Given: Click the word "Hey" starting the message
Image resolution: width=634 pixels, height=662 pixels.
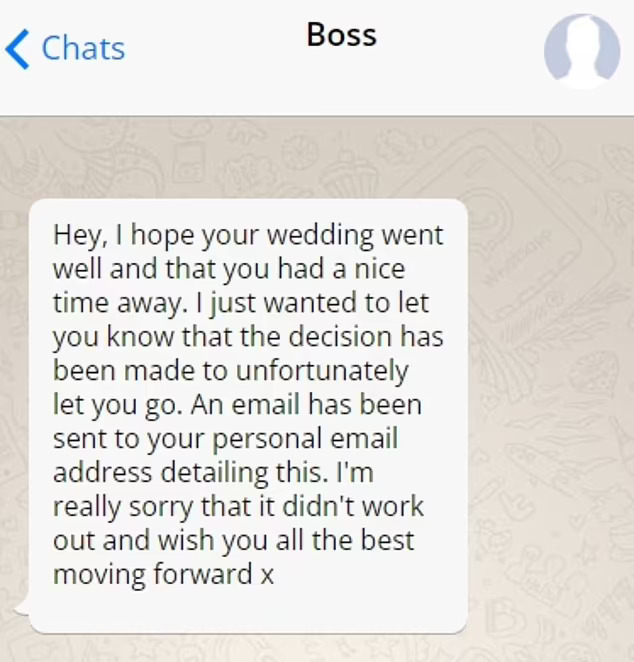Looking at the screenshot, I should (74, 235).
